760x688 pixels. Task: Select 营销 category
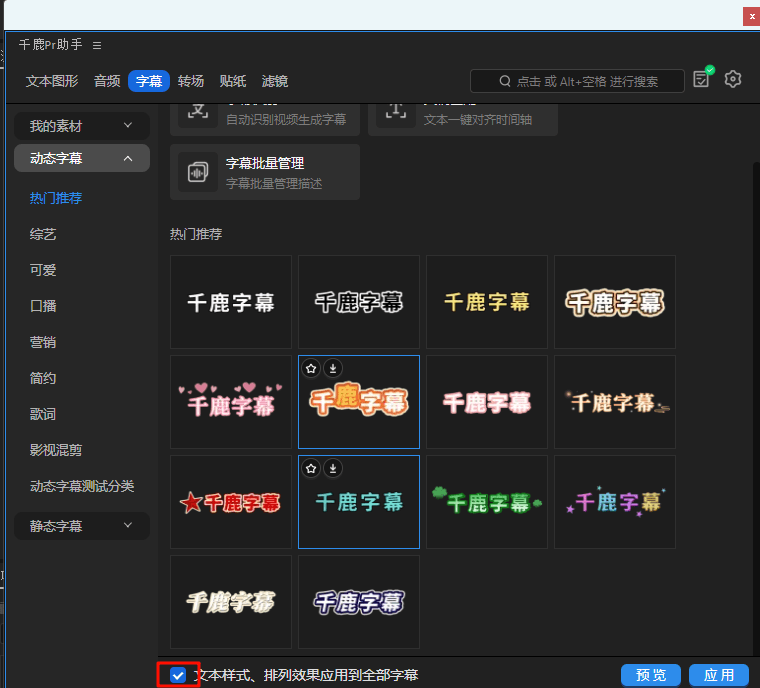pyautogui.click(x=43, y=342)
